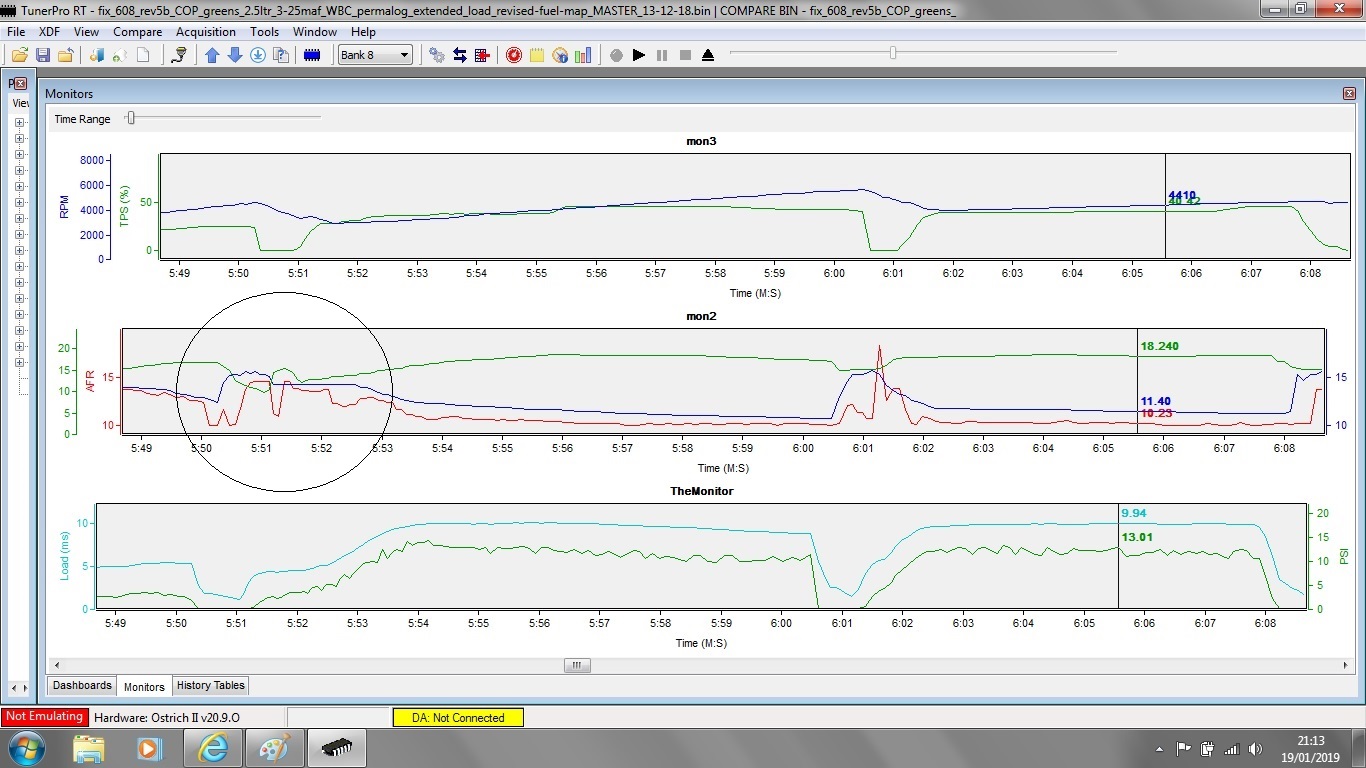Click the globe info icon

pos(560,55)
